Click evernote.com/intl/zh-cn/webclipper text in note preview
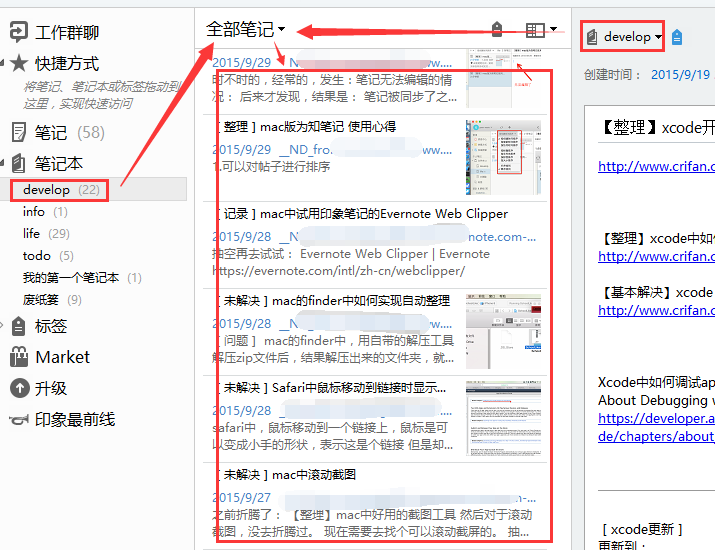Viewport: 715px width, 550px height. (x=338, y=271)
